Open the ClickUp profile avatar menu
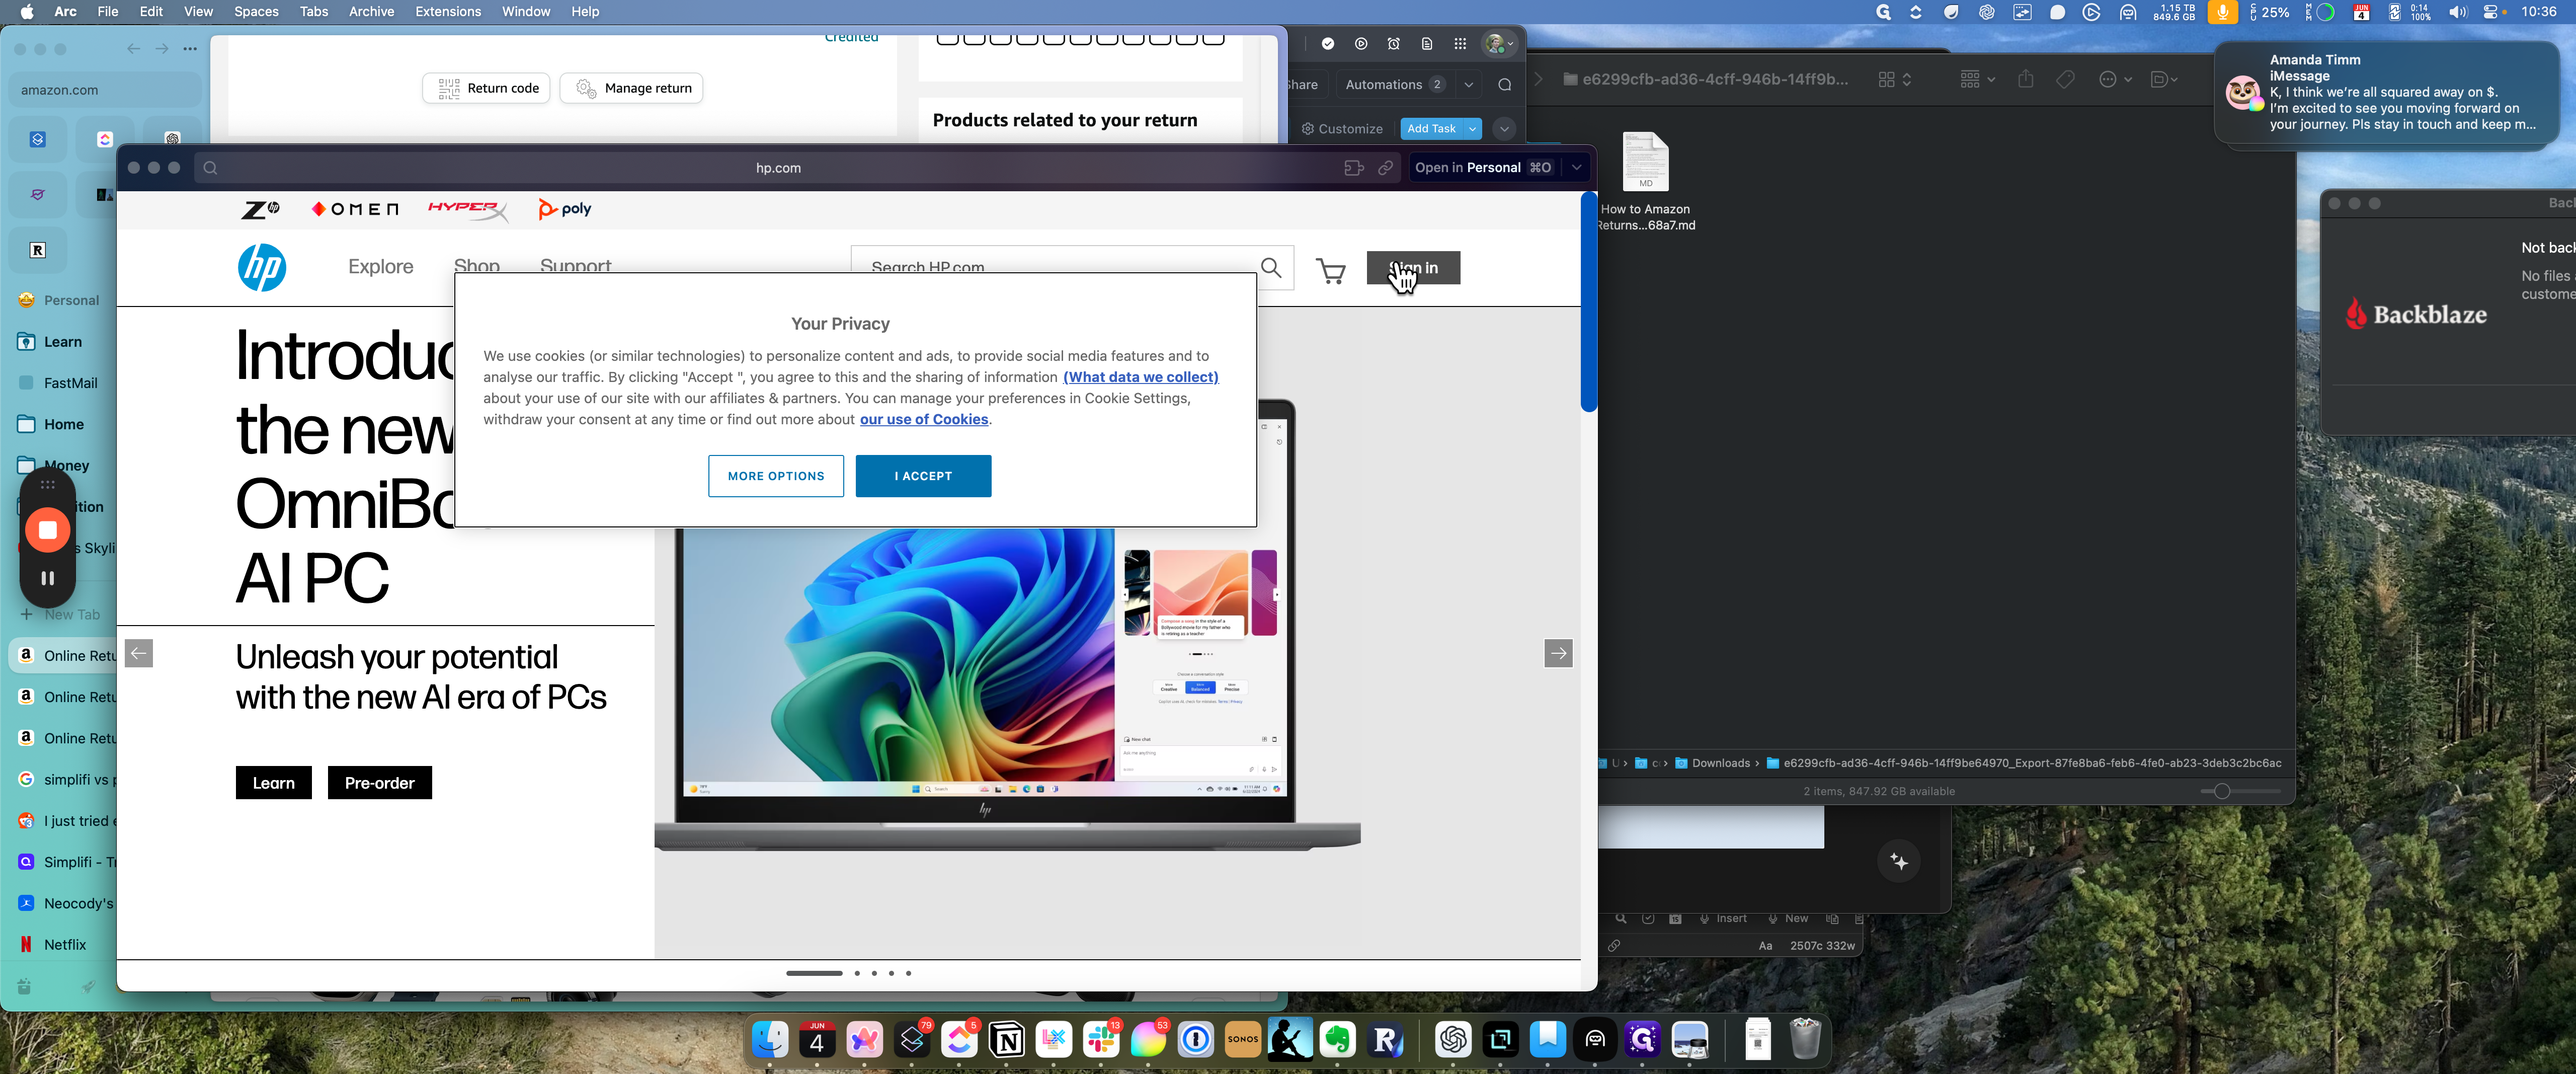The height and width of the screenshot is (1074, 2576). click(1499, 44)
